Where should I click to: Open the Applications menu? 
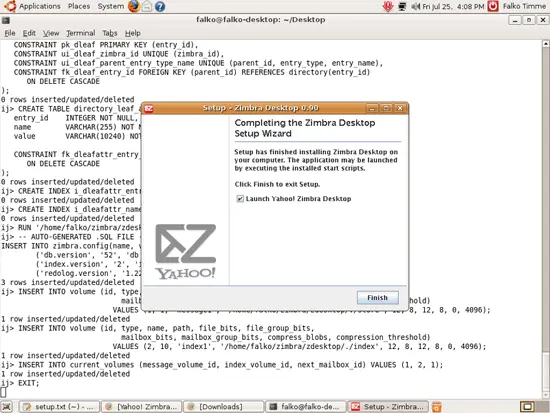coord(40,6)
